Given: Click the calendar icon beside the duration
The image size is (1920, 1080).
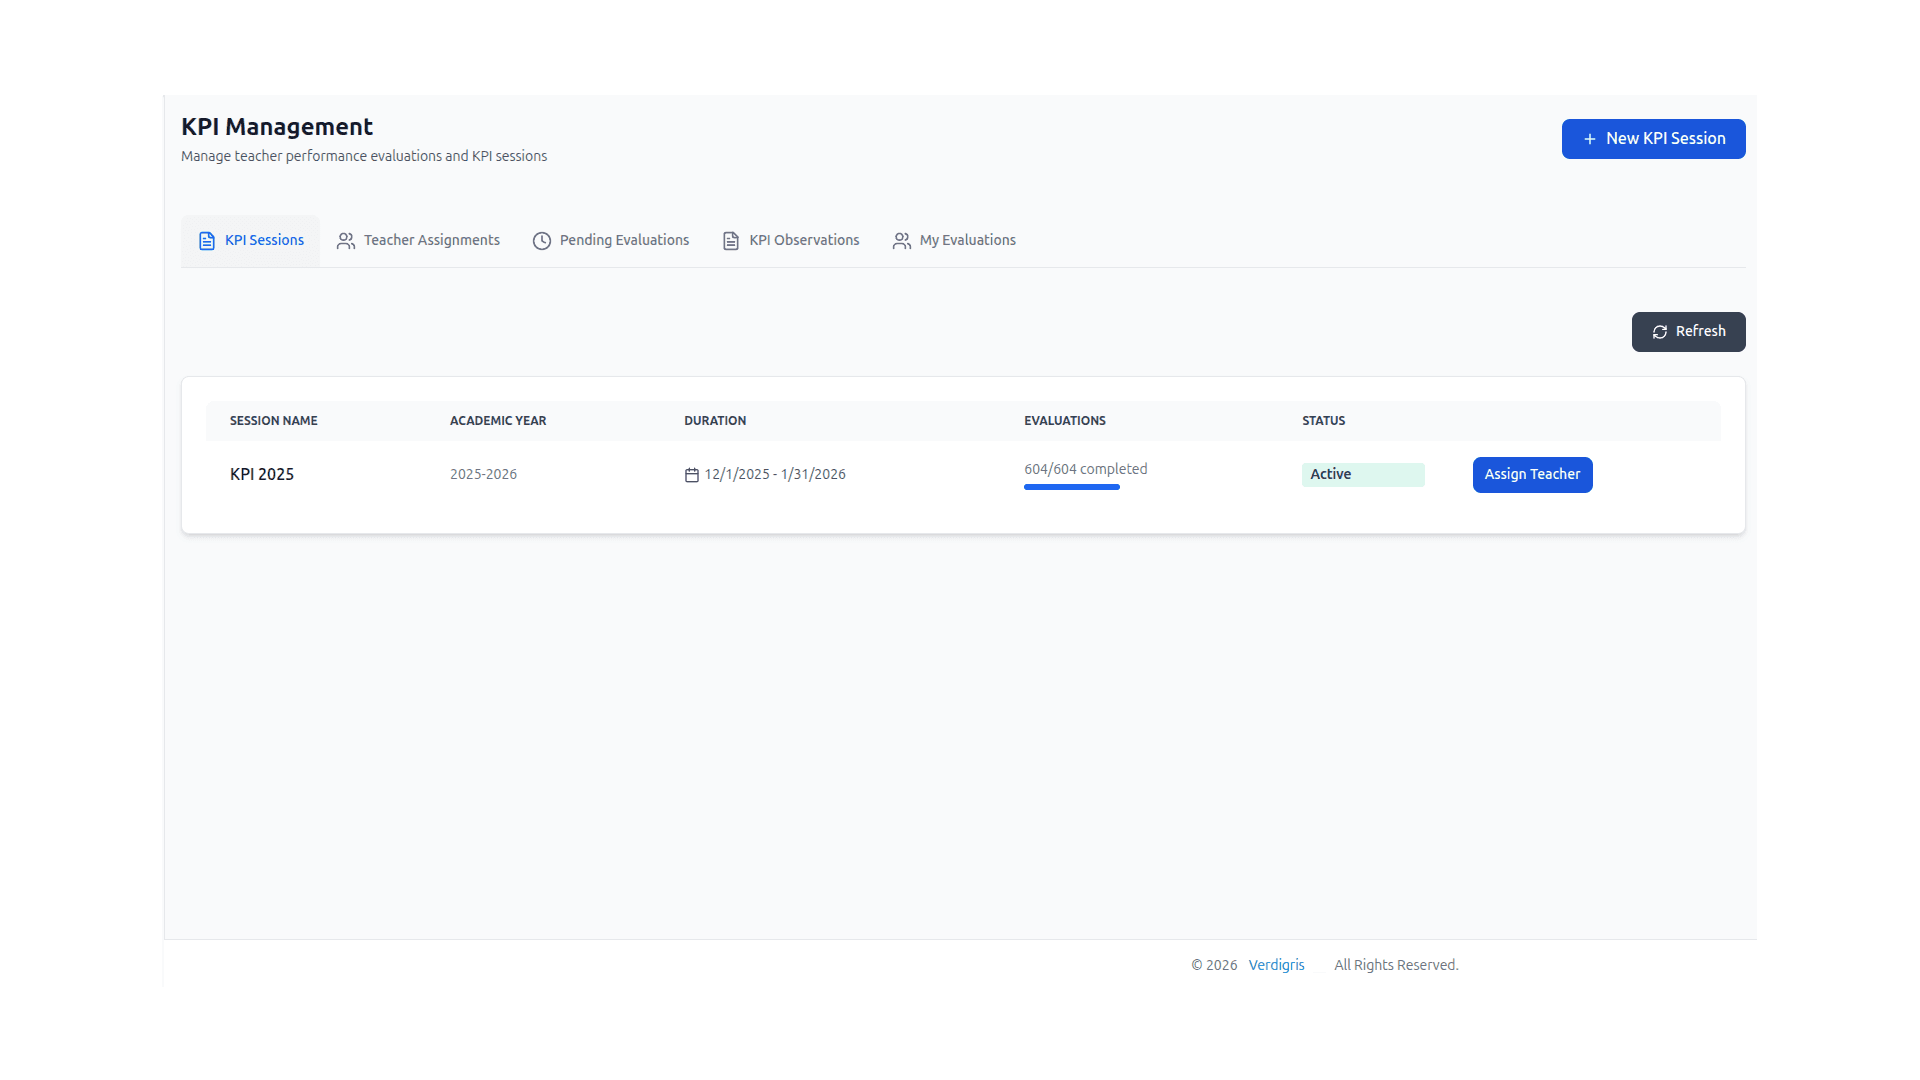Looking at the screenshot, I should click(691, 475).
